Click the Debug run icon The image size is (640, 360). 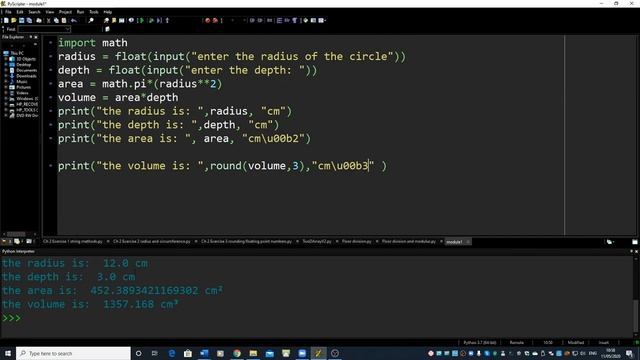pyautogui.click(x=151, y=20)
